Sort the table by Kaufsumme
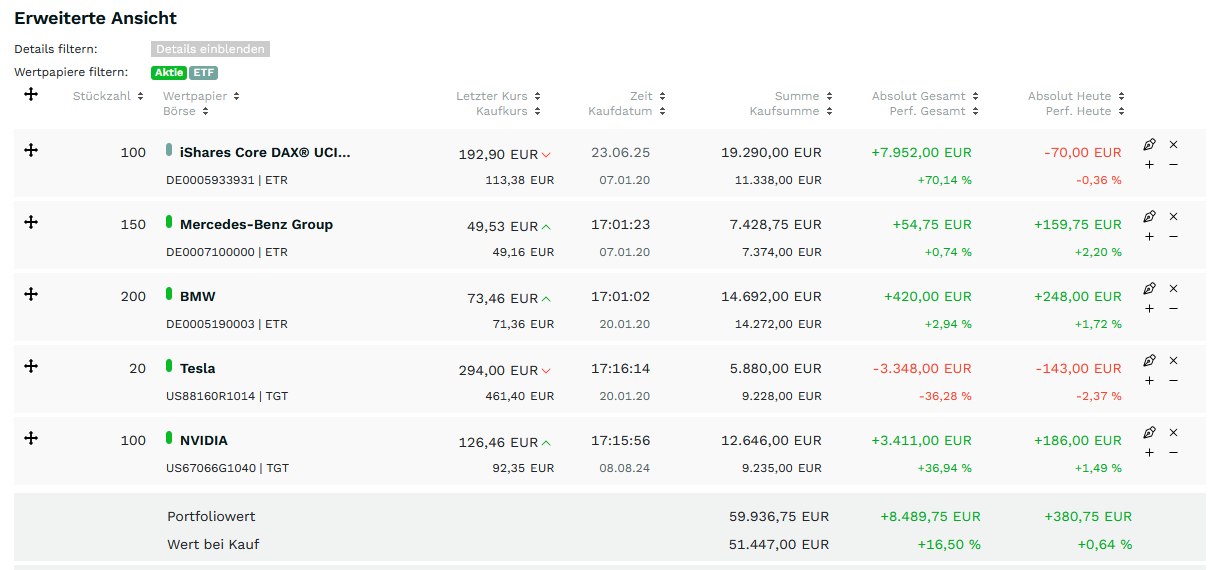This screenshot has height=570, width=1215. (791, 111)
